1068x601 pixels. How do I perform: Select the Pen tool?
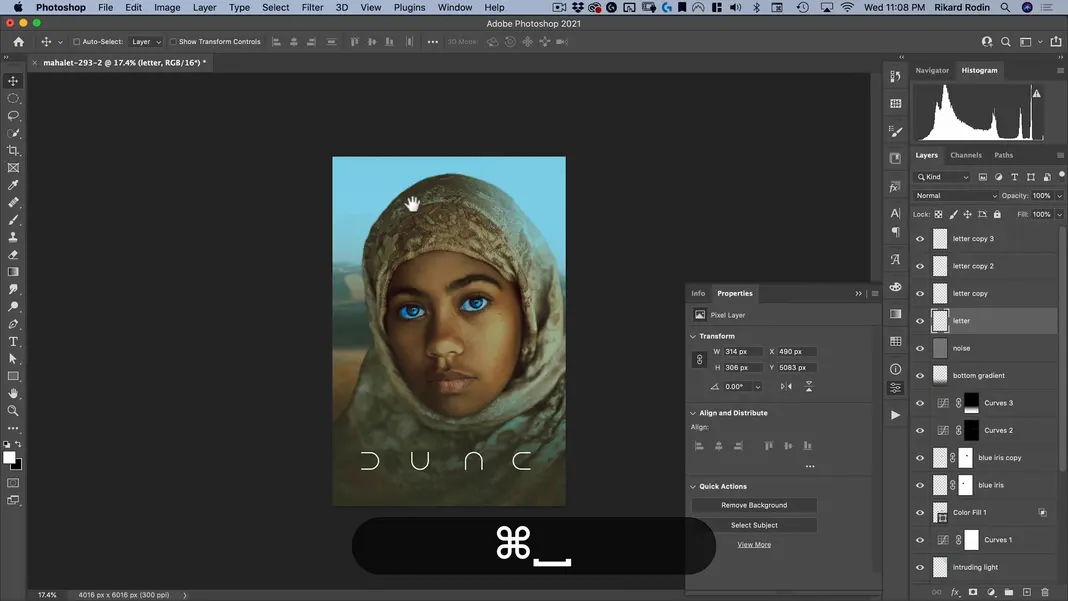click(x=13, y=324)
